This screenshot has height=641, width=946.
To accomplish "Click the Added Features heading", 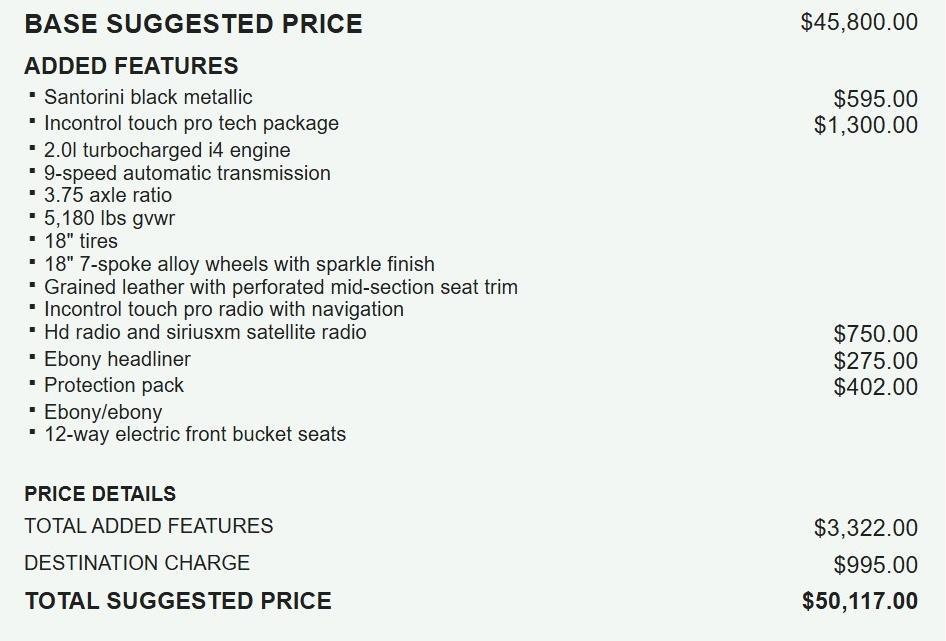I will [131, 66].
